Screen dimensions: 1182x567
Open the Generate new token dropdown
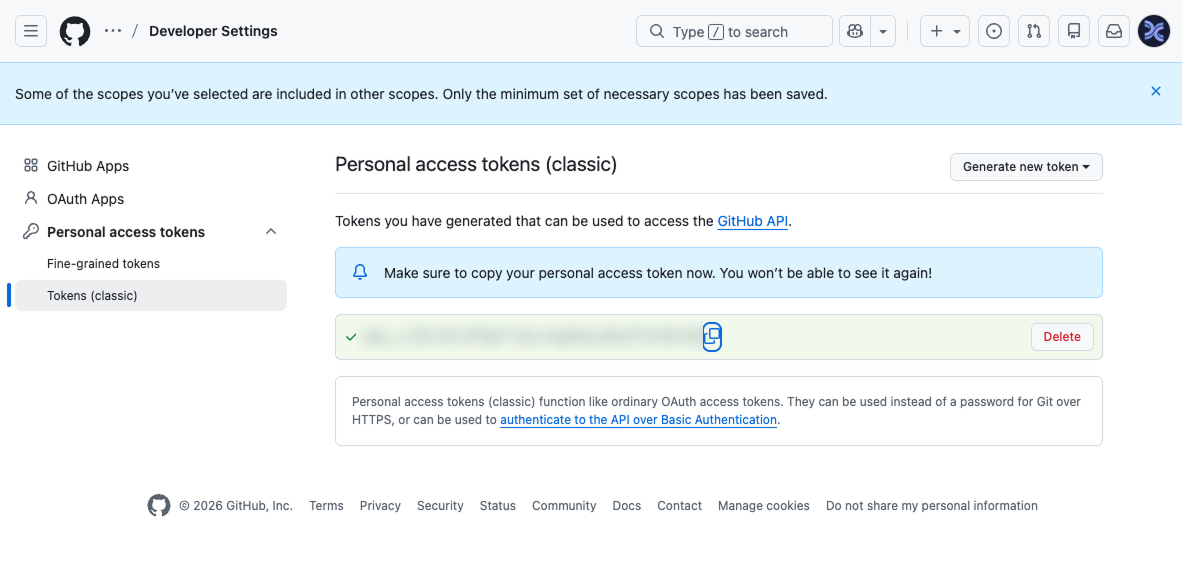point(1026,167)
